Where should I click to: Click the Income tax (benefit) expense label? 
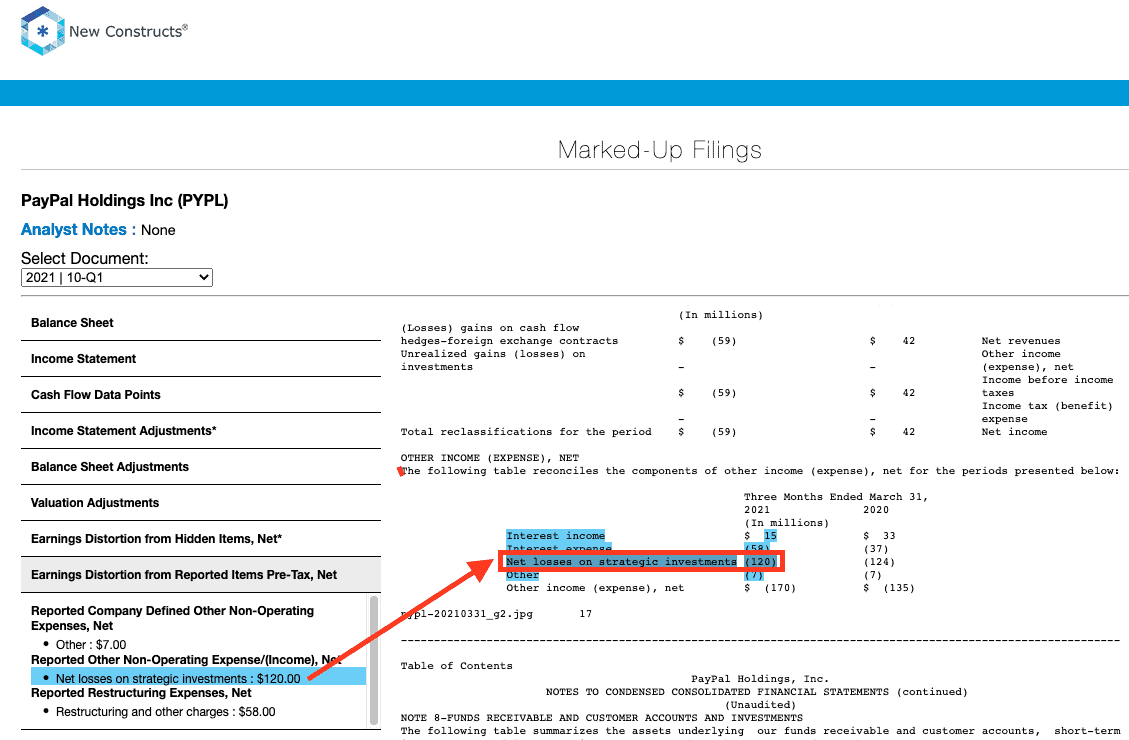[x=1047, y=412]
